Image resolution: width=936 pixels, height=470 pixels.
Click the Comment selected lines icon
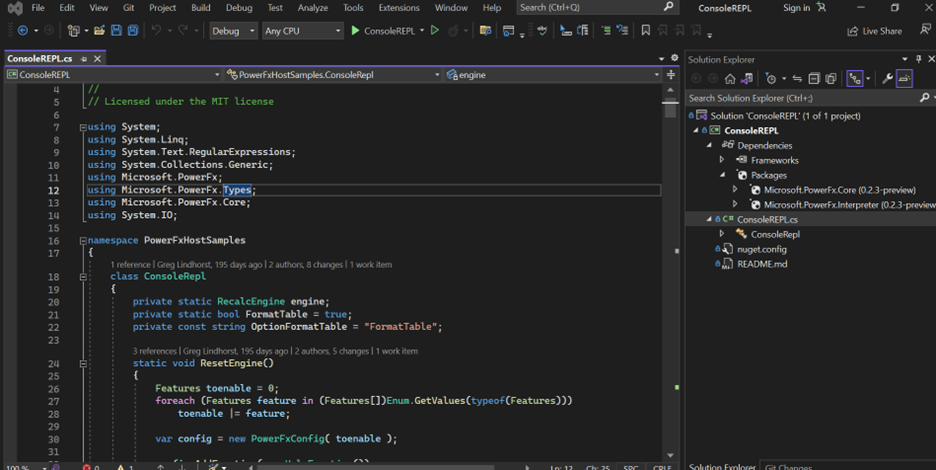coord(605,30)
